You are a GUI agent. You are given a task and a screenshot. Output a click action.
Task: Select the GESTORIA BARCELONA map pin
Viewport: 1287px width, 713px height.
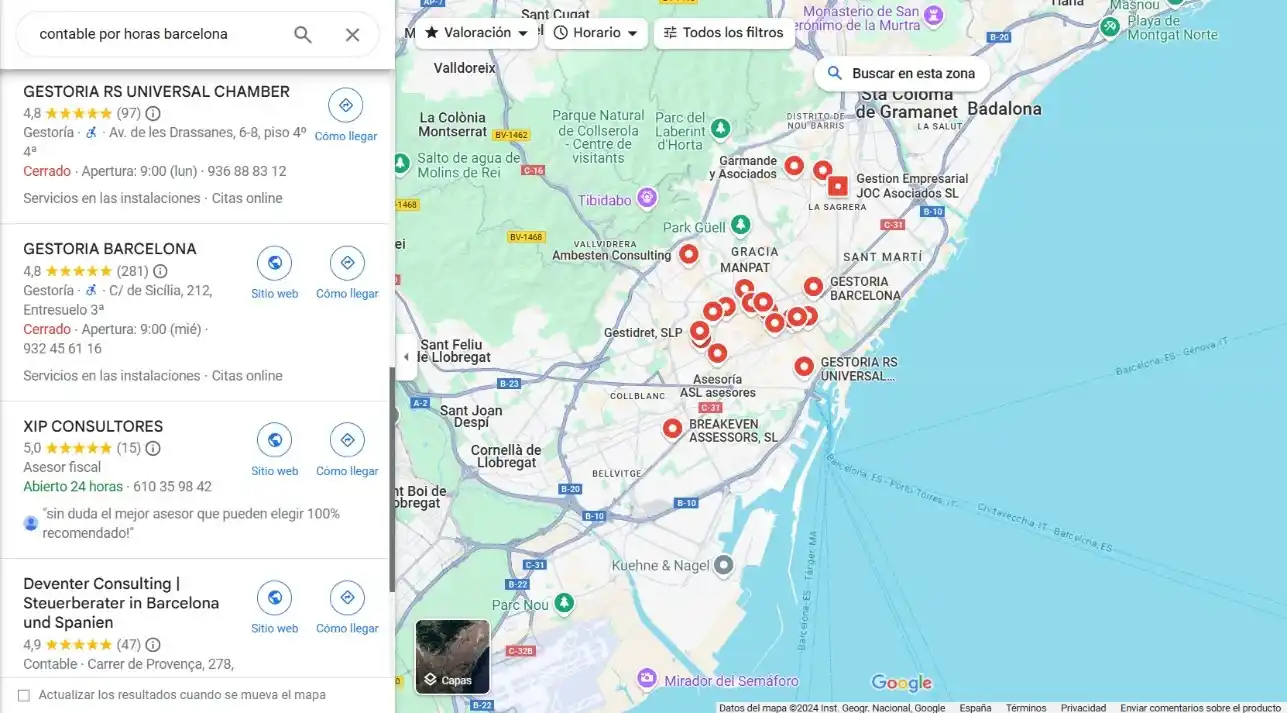point(813,287)
